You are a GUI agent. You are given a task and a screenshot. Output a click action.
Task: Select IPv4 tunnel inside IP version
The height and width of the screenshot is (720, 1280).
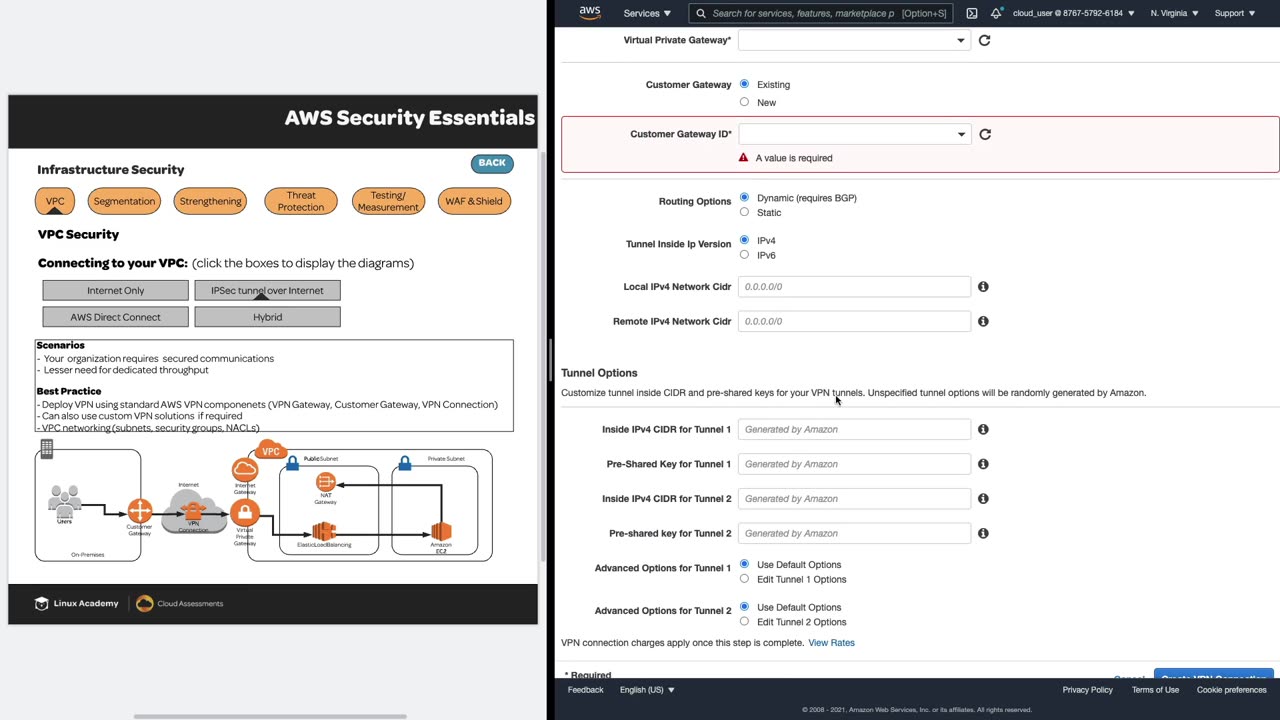click(744, 240)
